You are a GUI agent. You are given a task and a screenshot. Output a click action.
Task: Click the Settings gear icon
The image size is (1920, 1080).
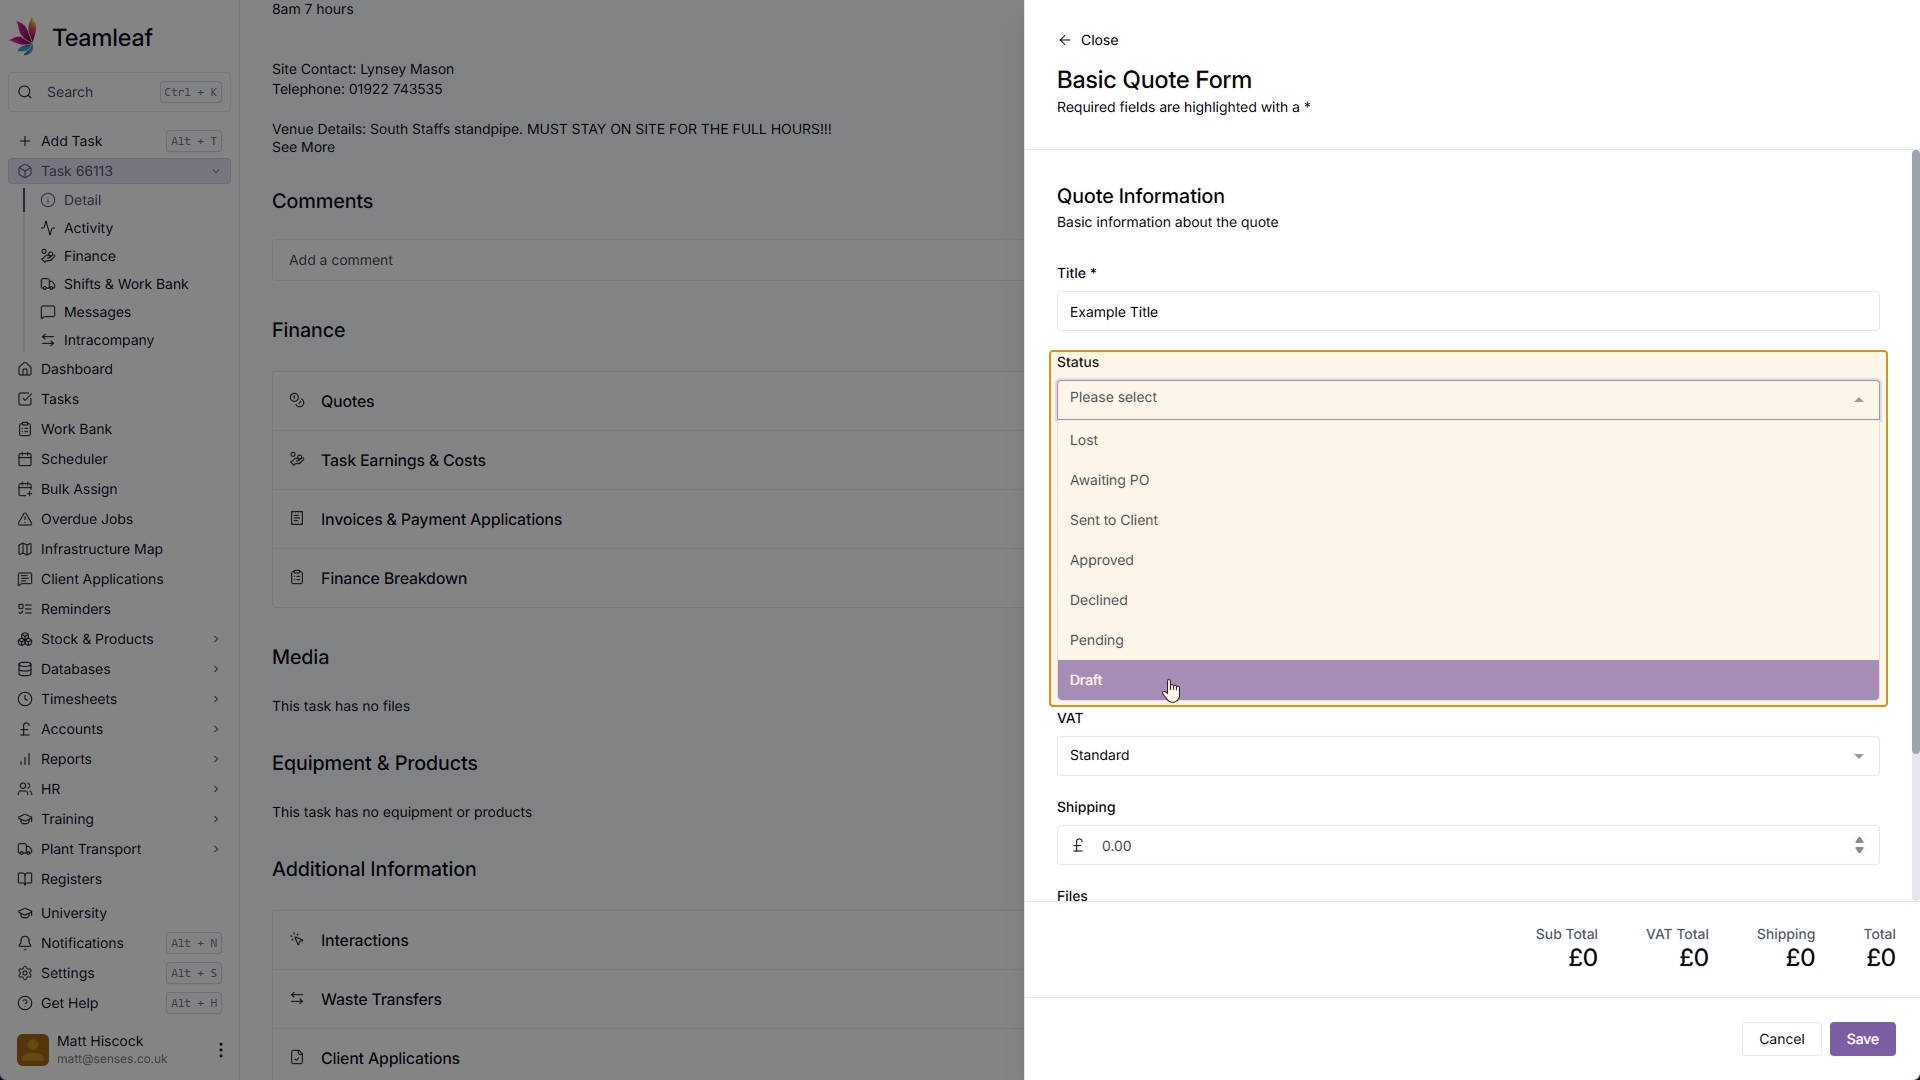tap(25, 973)
